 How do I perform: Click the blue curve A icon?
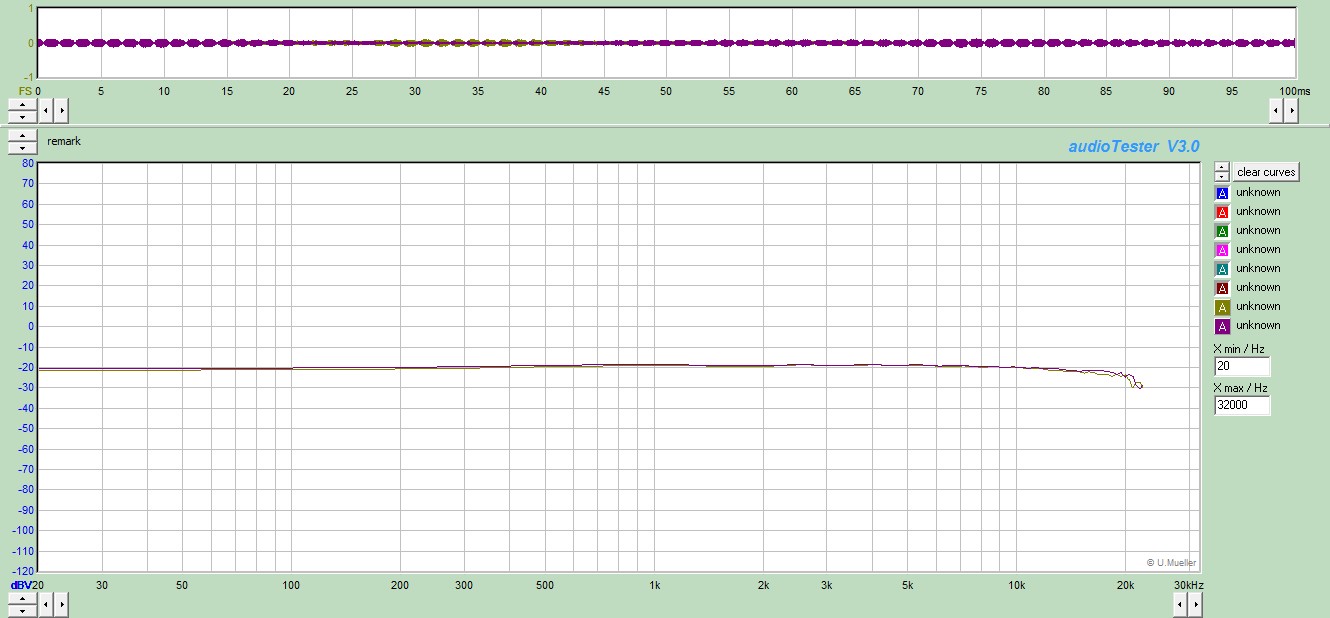pos(1221,193)
